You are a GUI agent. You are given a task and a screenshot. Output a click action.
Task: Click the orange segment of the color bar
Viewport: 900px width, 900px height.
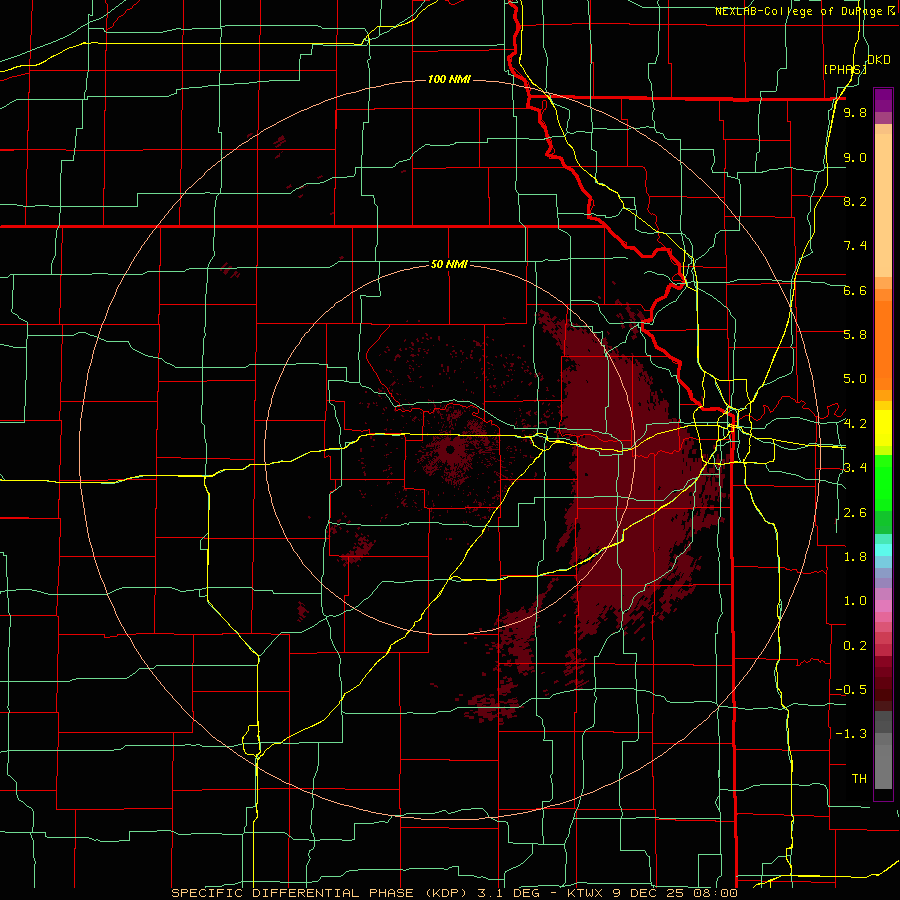click(x=883, y=344)
